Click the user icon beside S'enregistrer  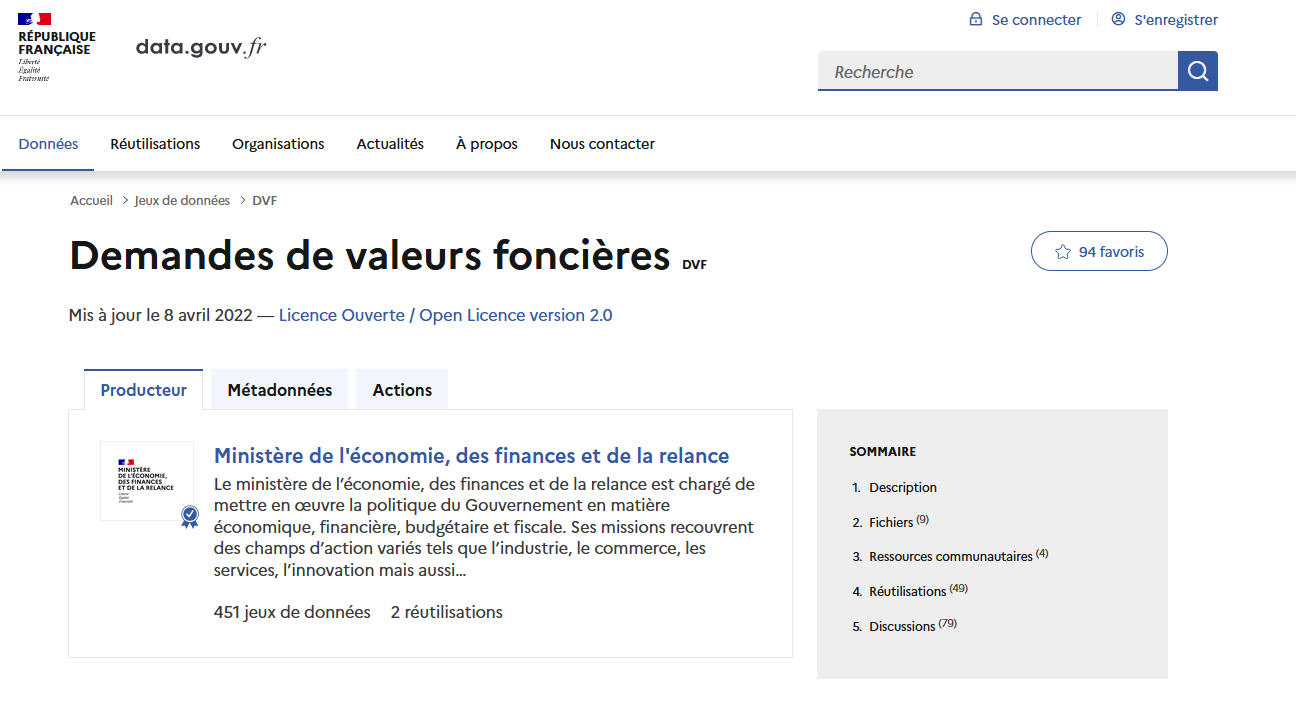point(1118,20)
